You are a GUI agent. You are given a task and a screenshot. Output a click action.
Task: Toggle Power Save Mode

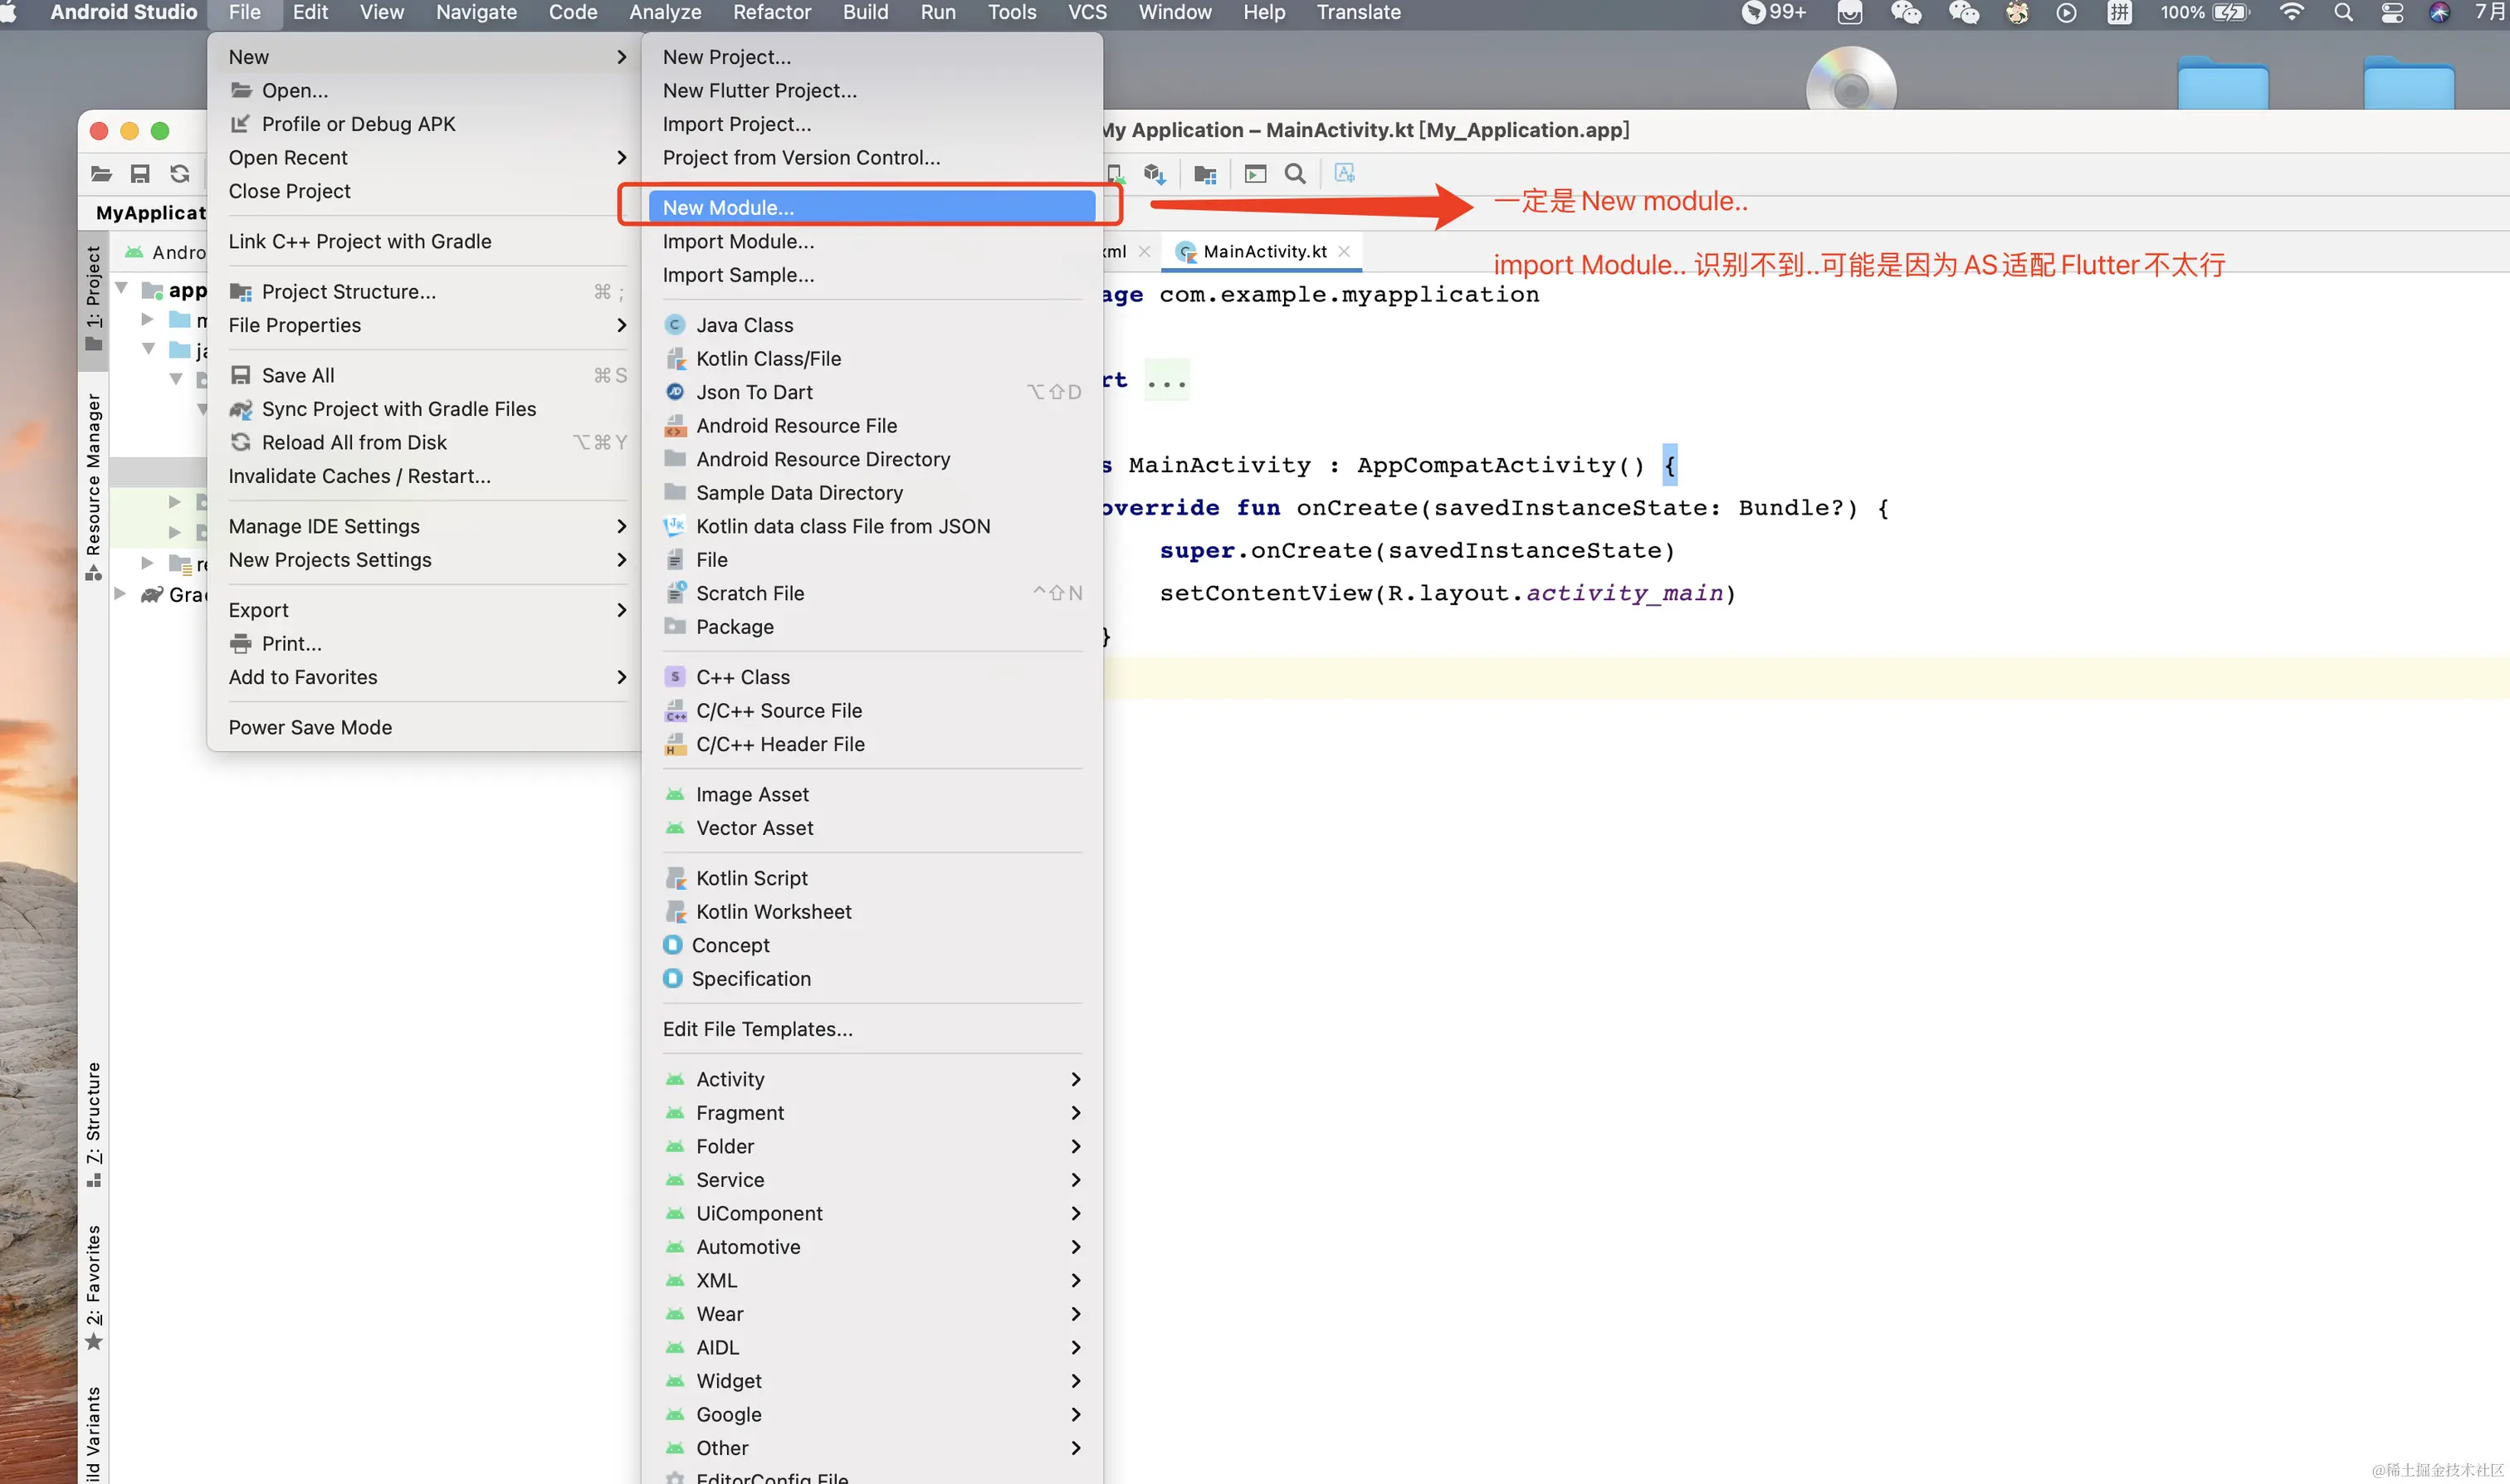click(x=310, y=727)
